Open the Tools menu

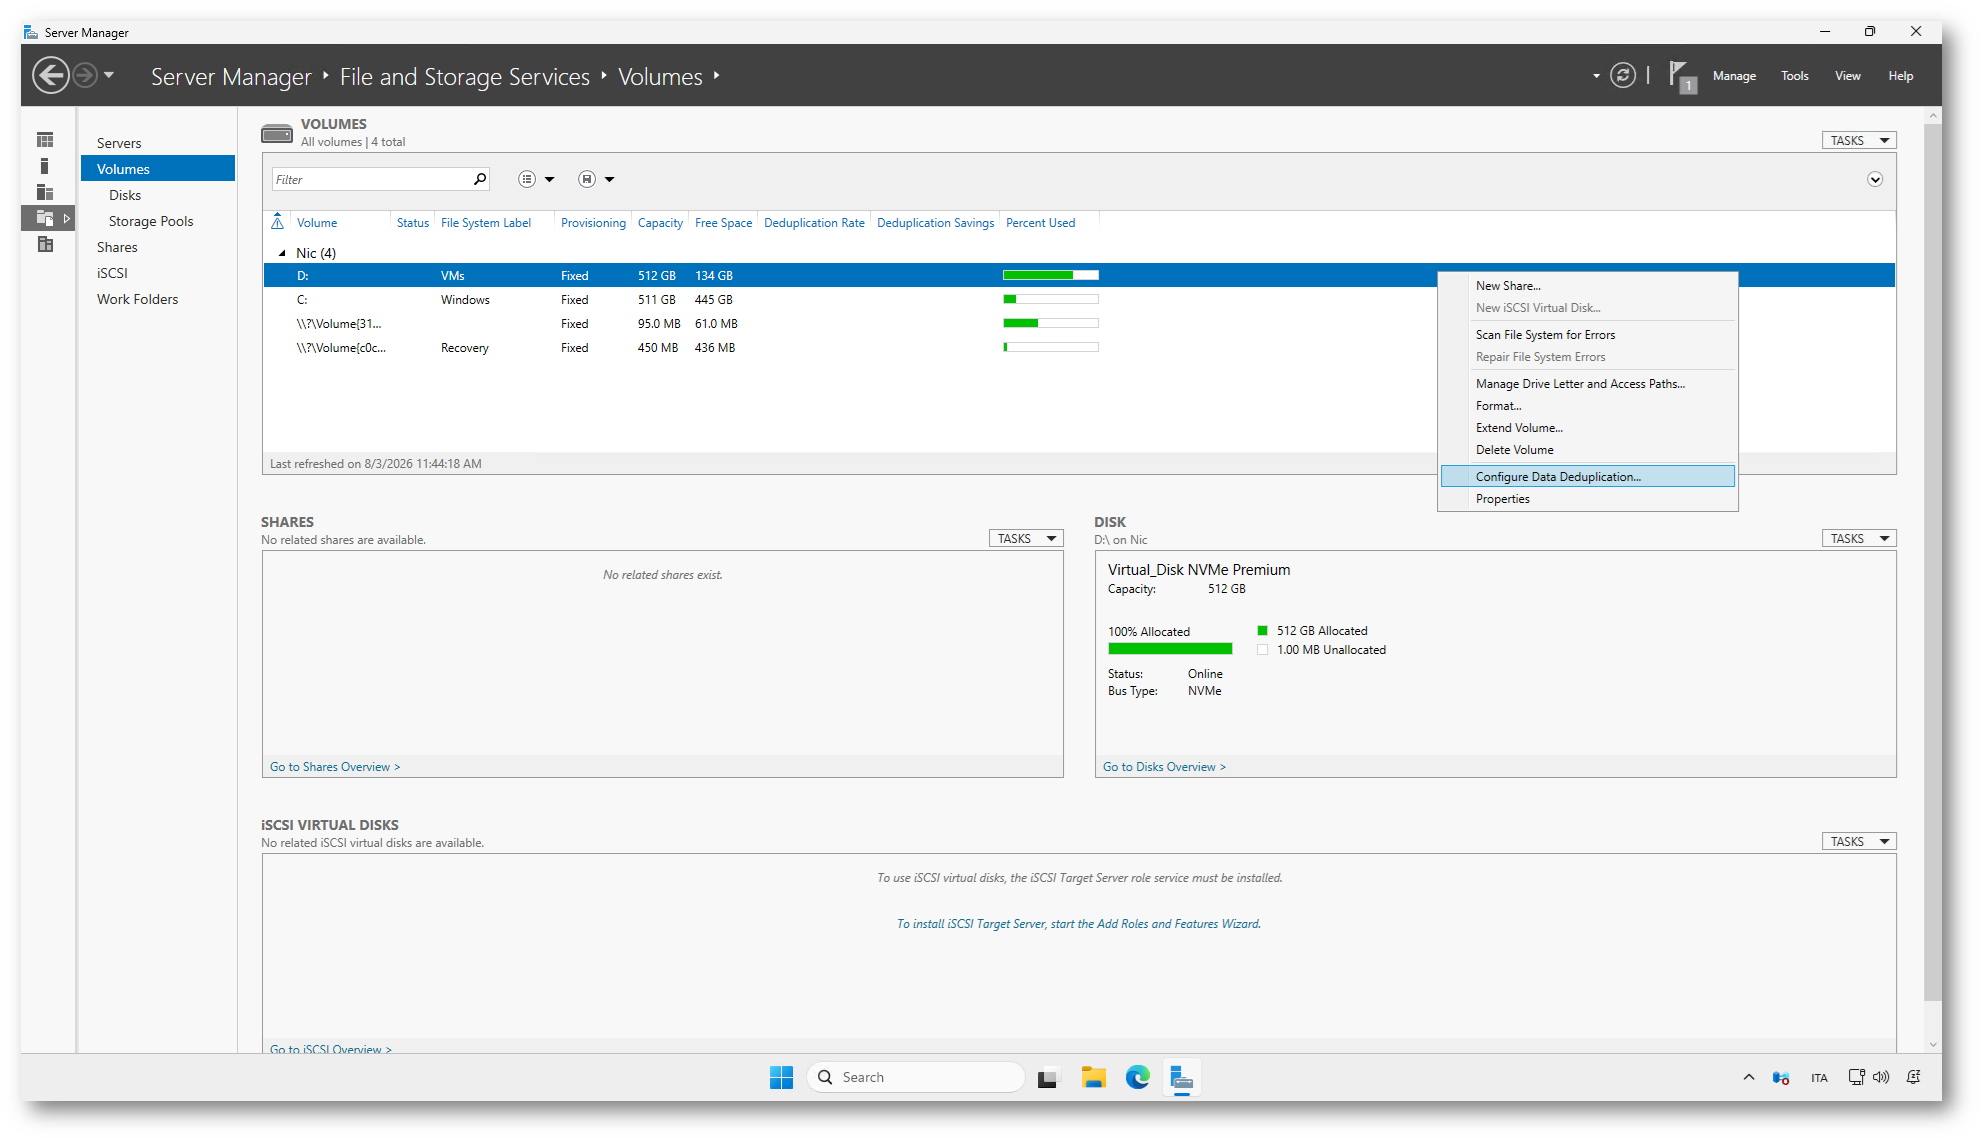tap(1794, 76)
